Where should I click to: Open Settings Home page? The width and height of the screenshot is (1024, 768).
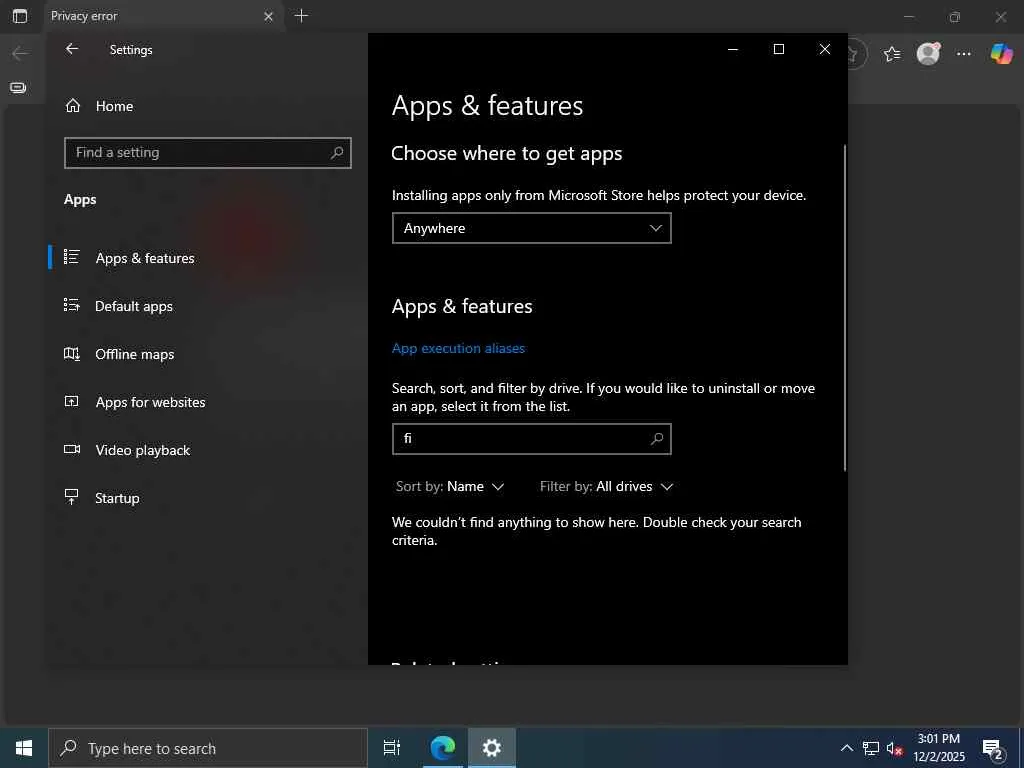(114, 106)
